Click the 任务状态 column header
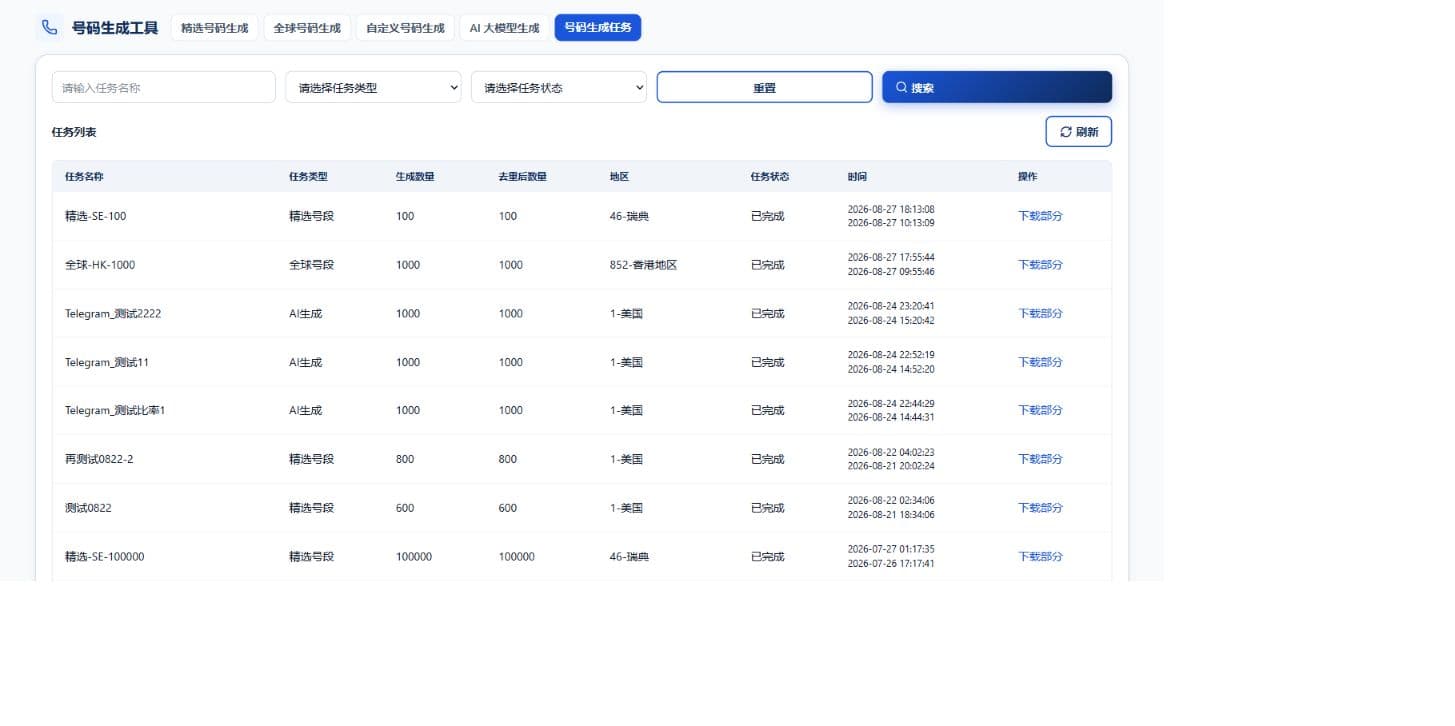 pos(770,176)
